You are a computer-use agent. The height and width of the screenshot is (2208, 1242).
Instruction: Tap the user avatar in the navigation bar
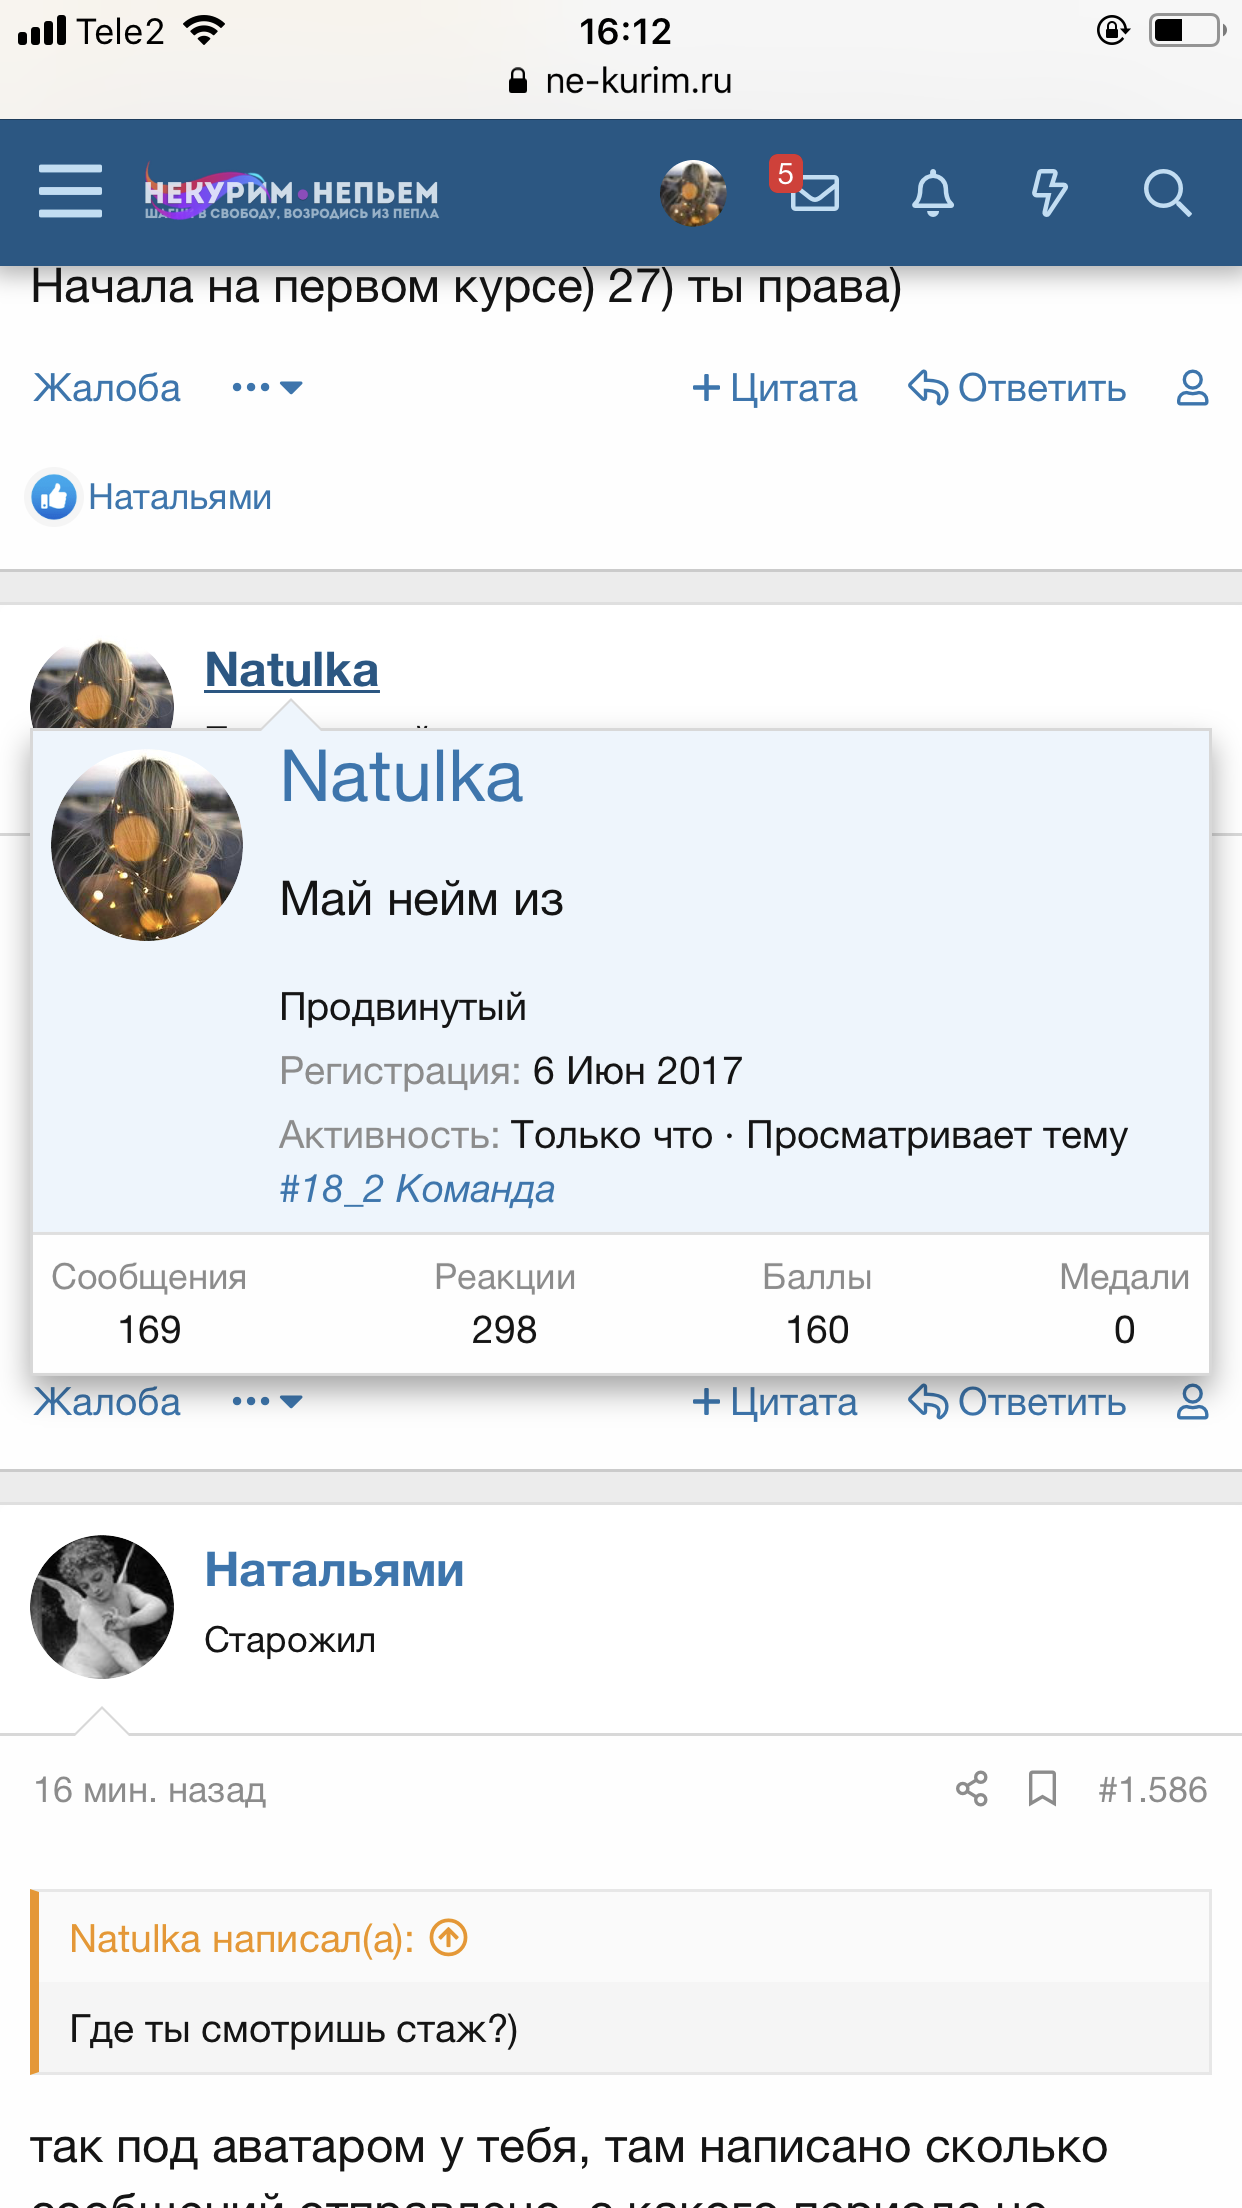coord(692,192)
